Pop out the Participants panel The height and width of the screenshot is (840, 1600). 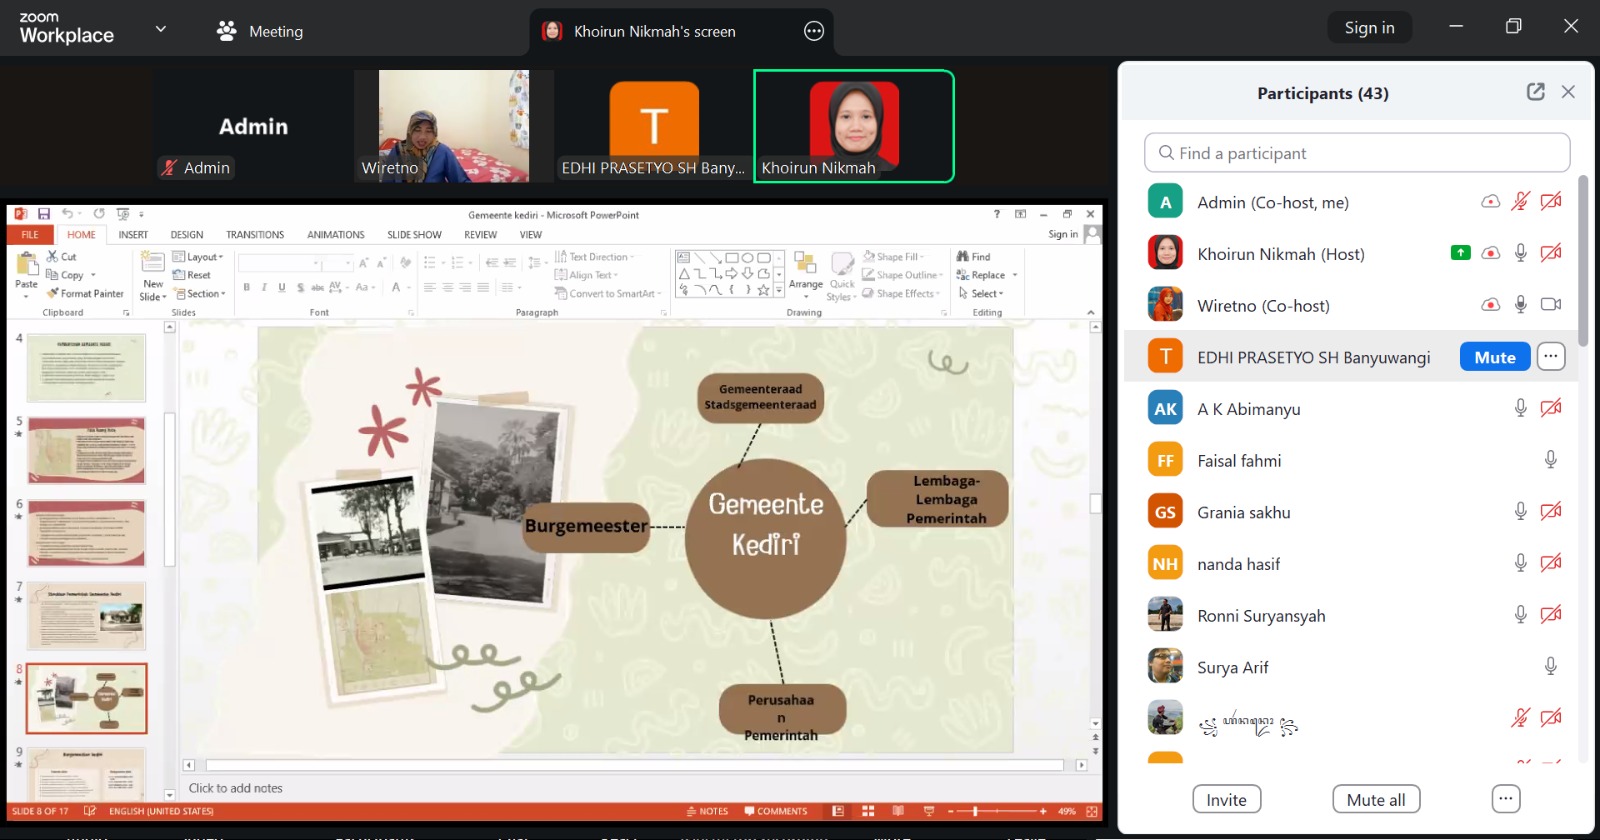click(x=1535, y=92)
